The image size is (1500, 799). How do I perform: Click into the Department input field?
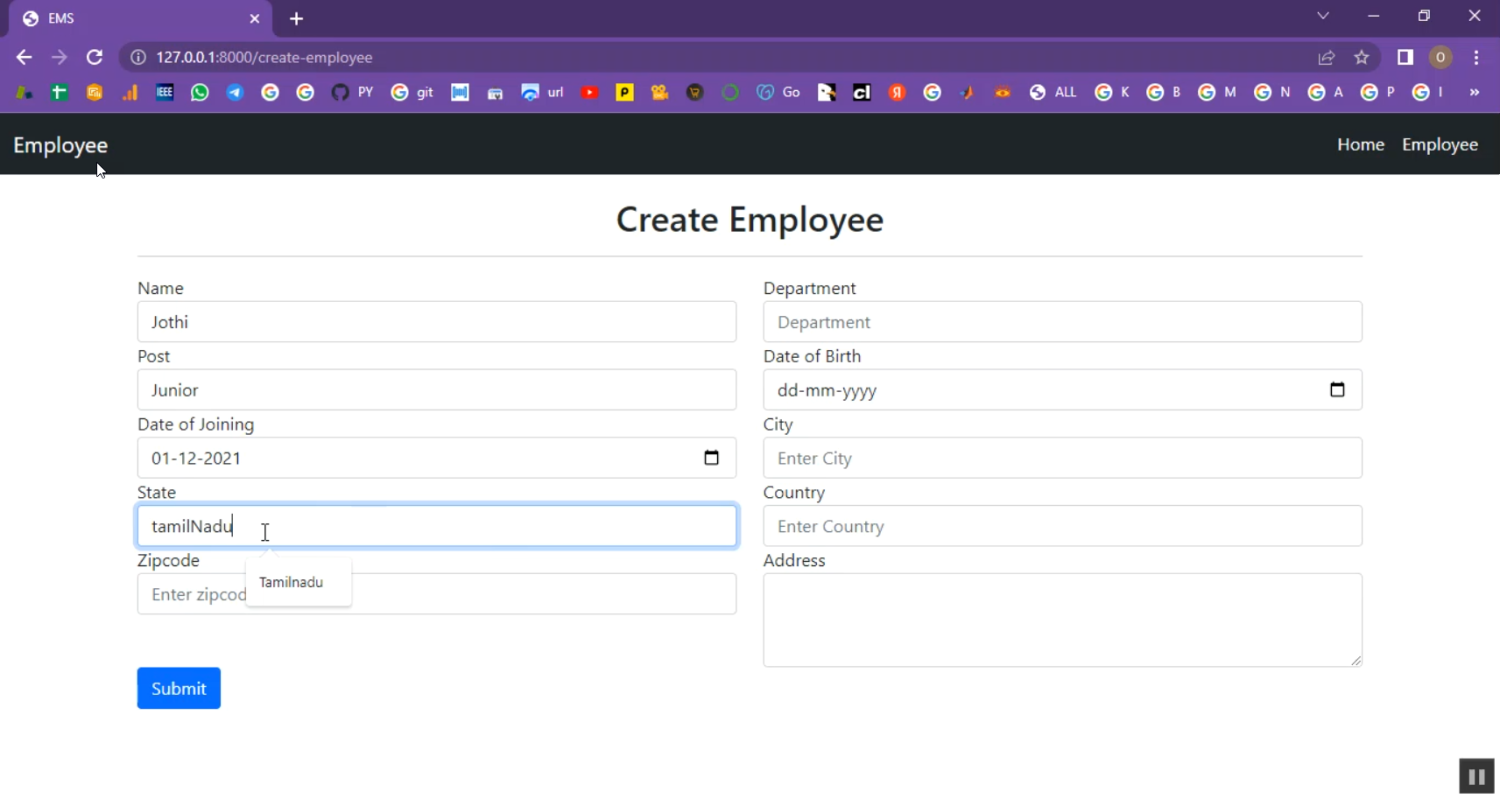point(1063,322)
